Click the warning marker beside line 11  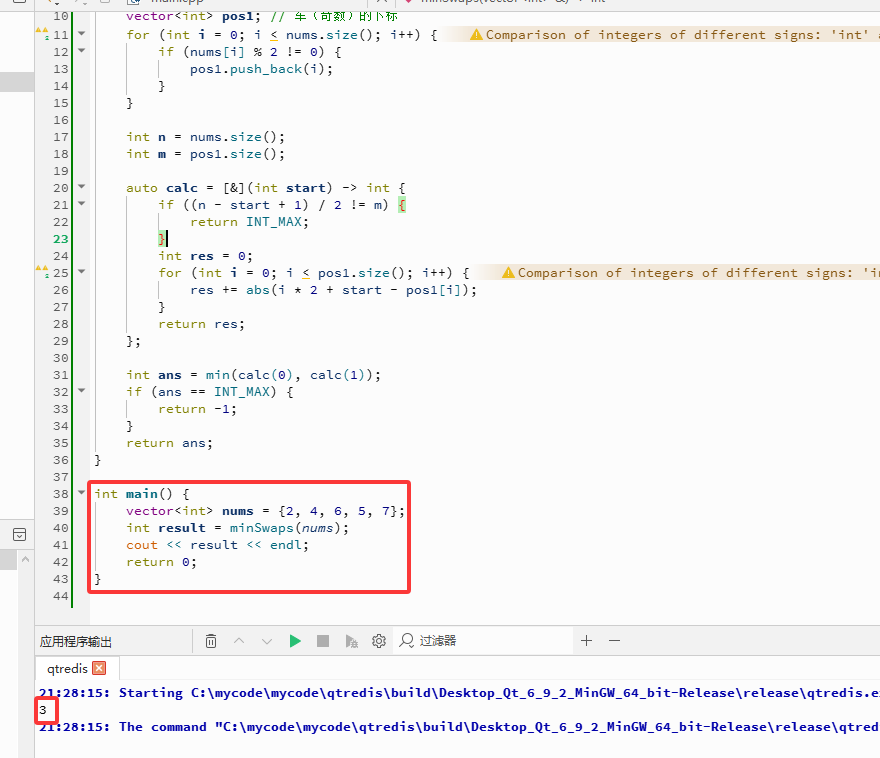tap(43, 34)
